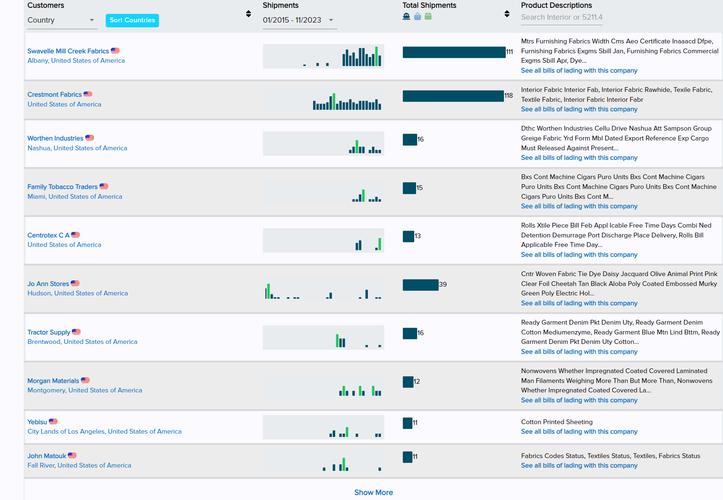Click Nashua, United States of America location text

click(77, 148)
